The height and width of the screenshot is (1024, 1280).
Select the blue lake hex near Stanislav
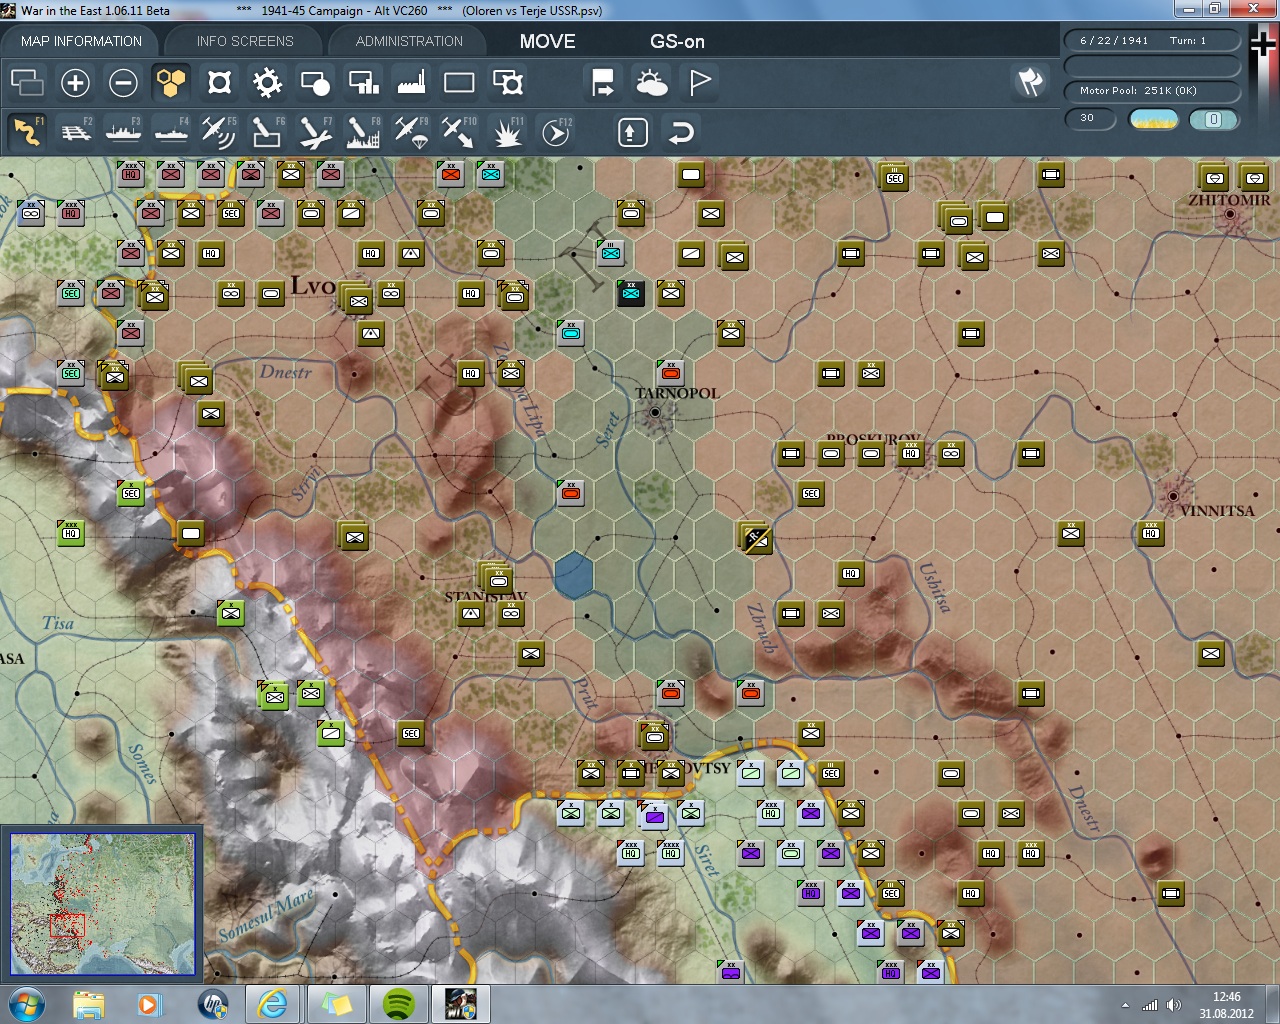pyautogui.click(x=573, y=576)
